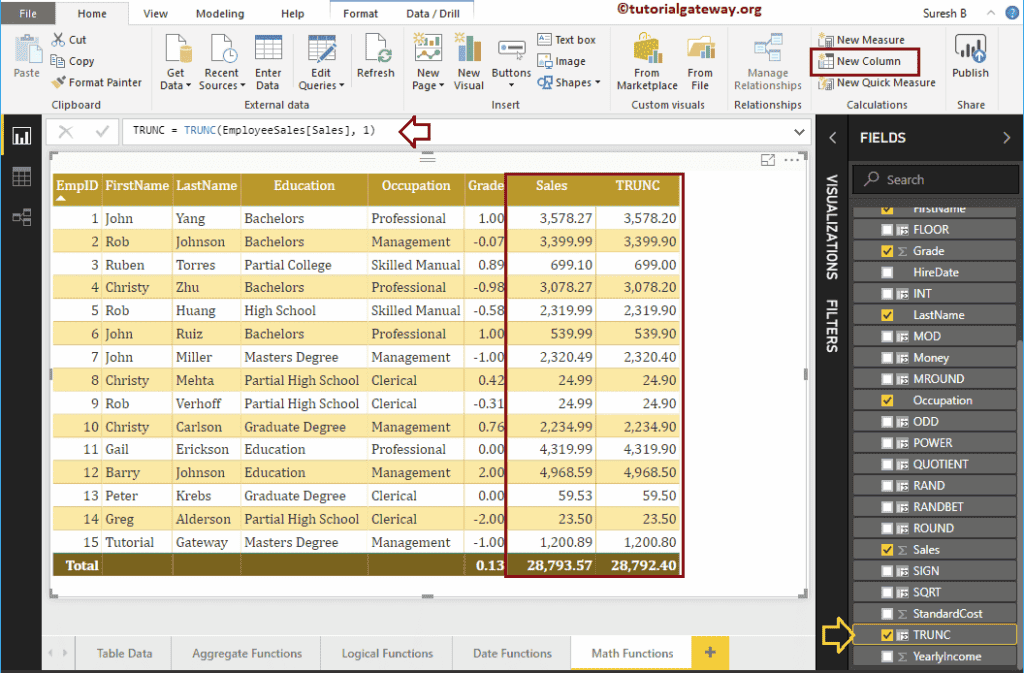Uncheck the TRUNC field checkbox

click(x=887, y=635)
